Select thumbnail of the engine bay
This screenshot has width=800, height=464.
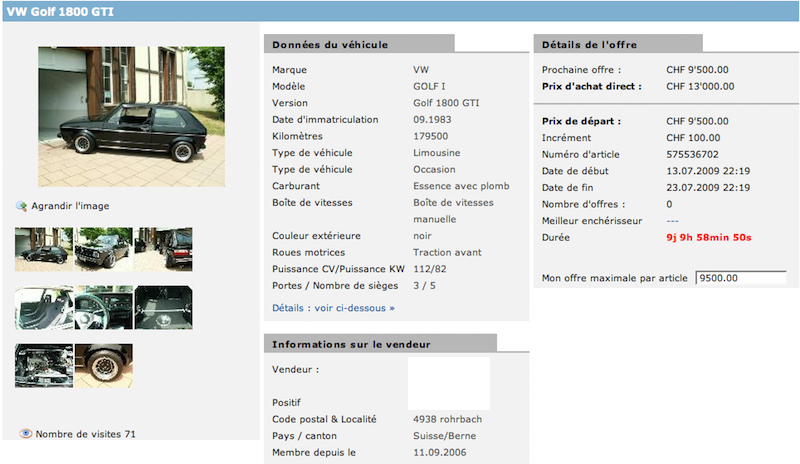44,365
